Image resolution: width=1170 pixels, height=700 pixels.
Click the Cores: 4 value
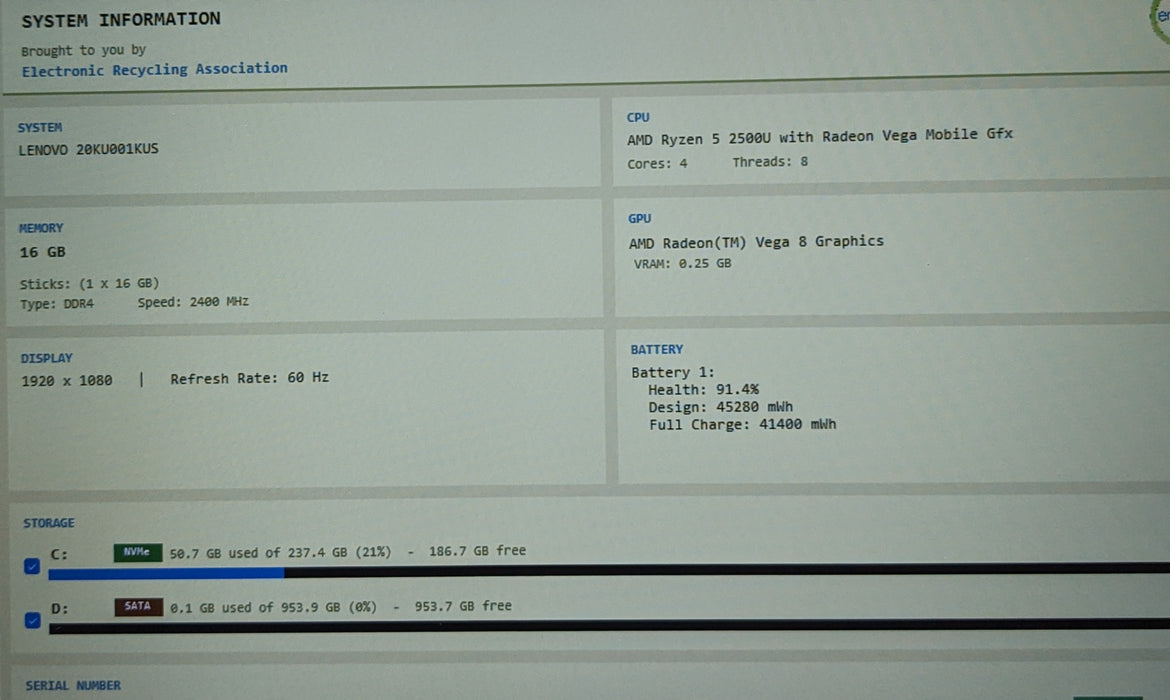click(x=657, y=163)
